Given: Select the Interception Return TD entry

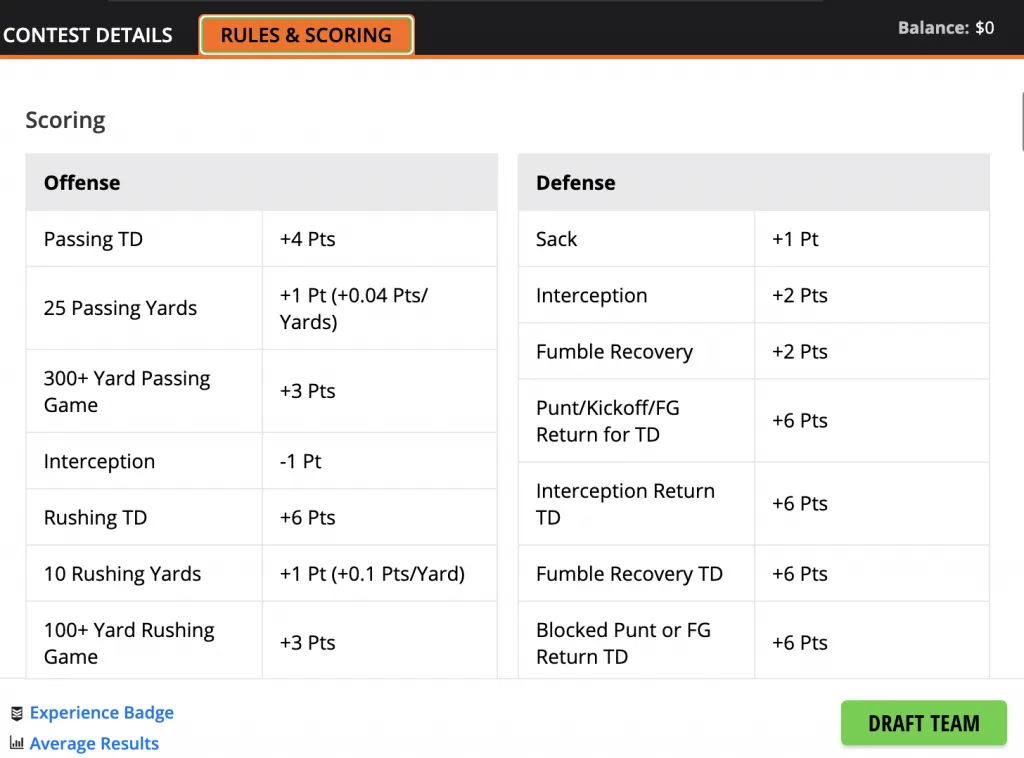Looking at the screenshot, I should point(625,503).
